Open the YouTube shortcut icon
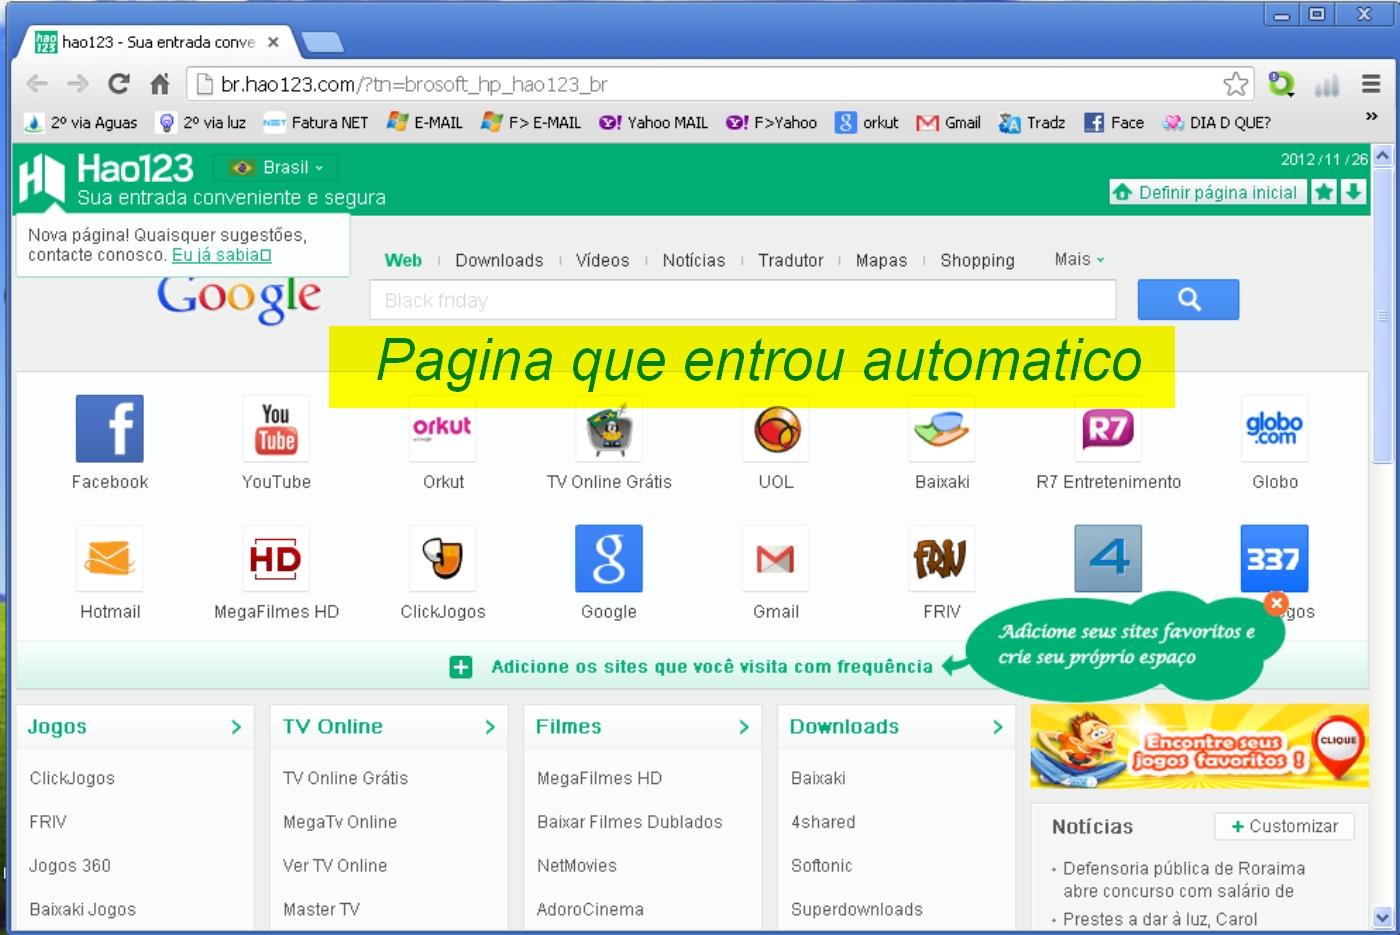 coord(276,428)
